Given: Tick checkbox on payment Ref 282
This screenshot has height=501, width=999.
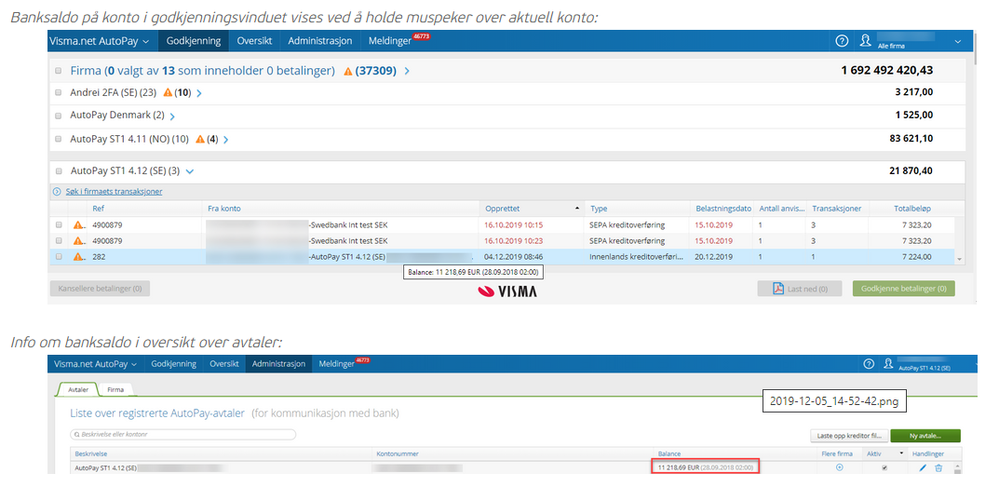Looking at the screenshot, I should (x=59, y=257).
